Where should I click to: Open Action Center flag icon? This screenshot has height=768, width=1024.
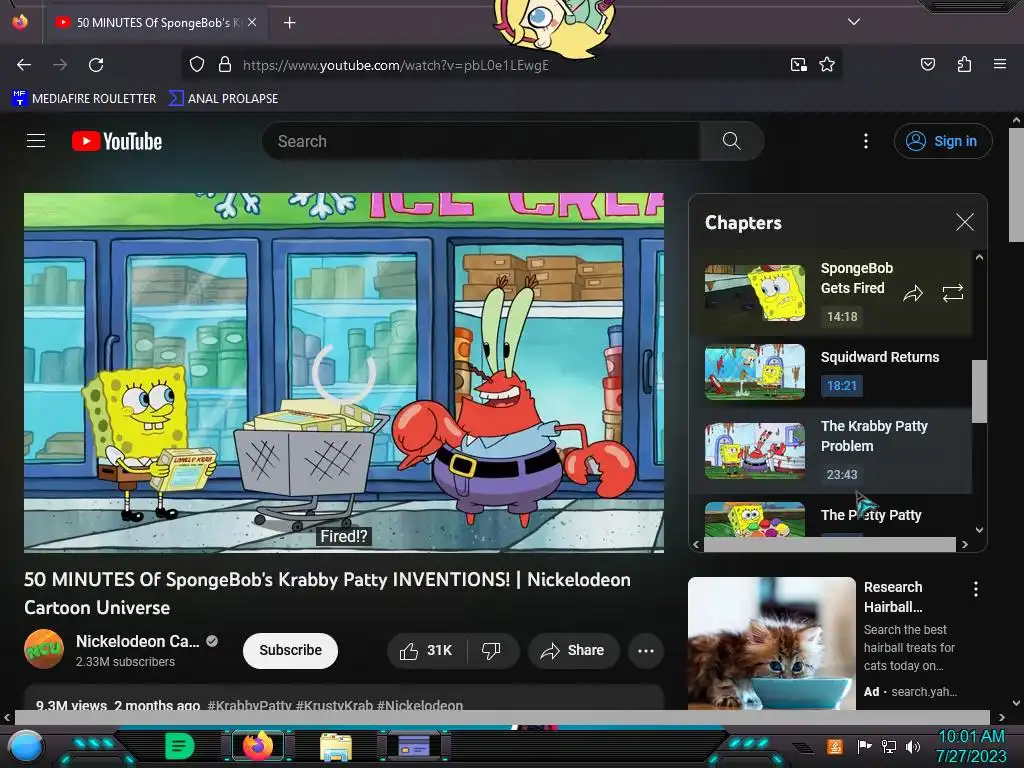[864, 746]
